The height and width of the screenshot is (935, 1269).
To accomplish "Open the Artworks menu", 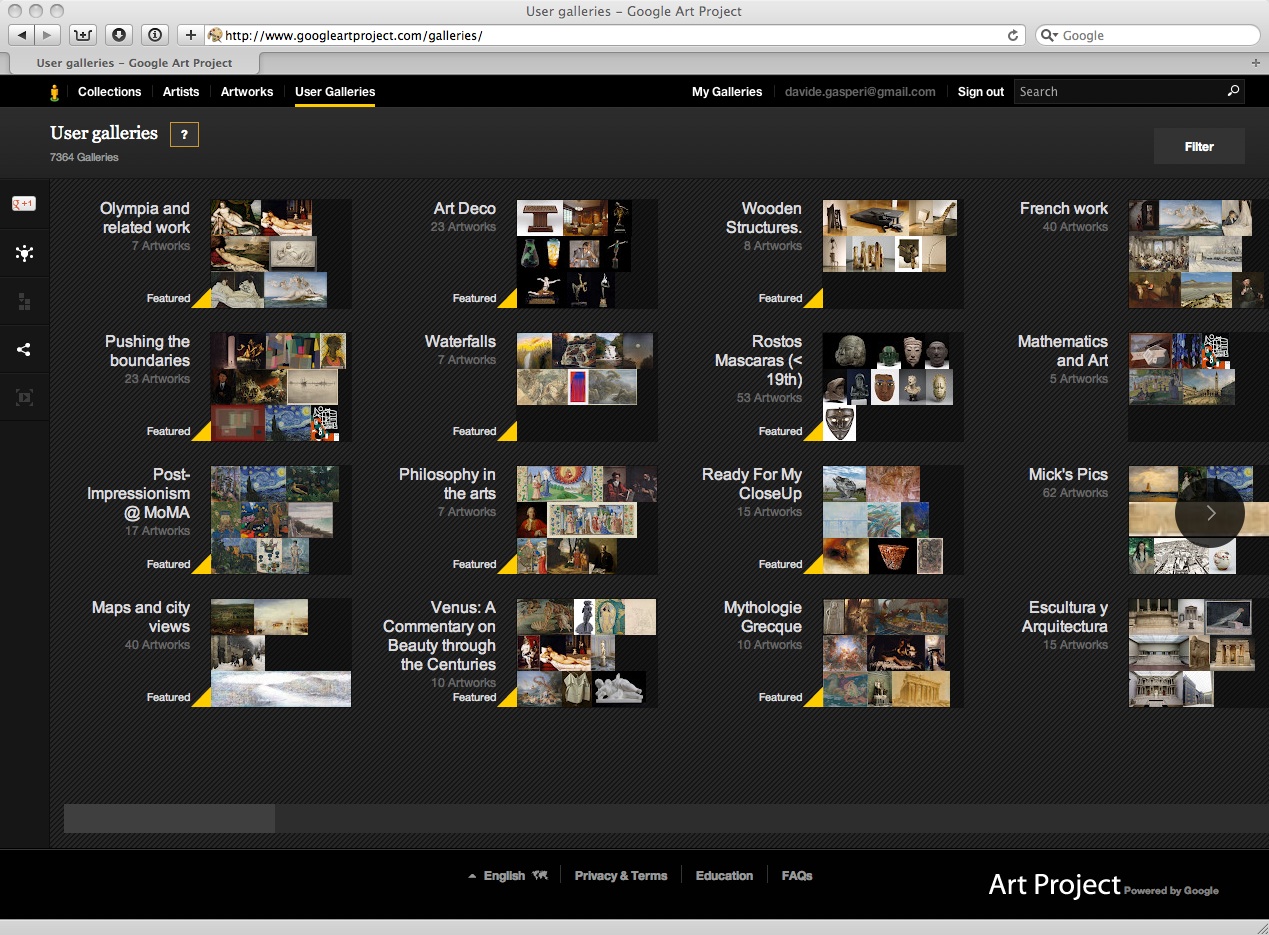I will (247, 91).
